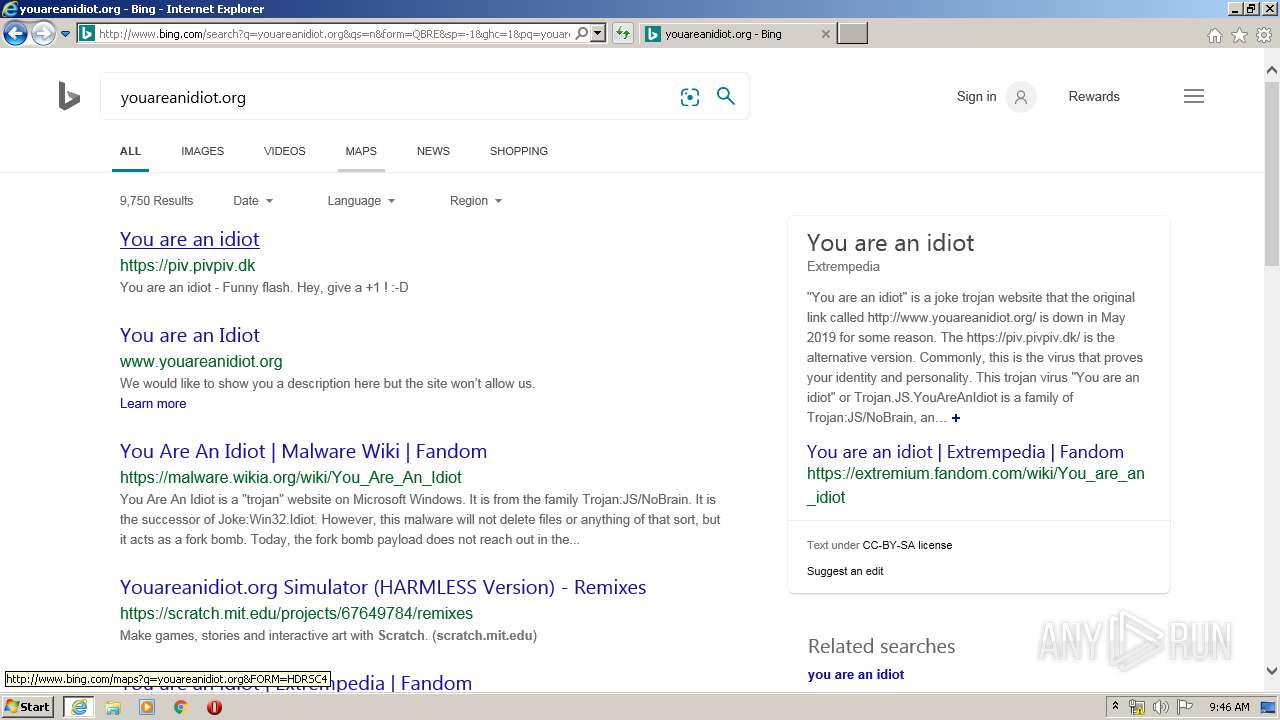The width and height of the screenshot is (1280, 720).
Task: Click the Sign in text
Action: click(x=976, y=97)
